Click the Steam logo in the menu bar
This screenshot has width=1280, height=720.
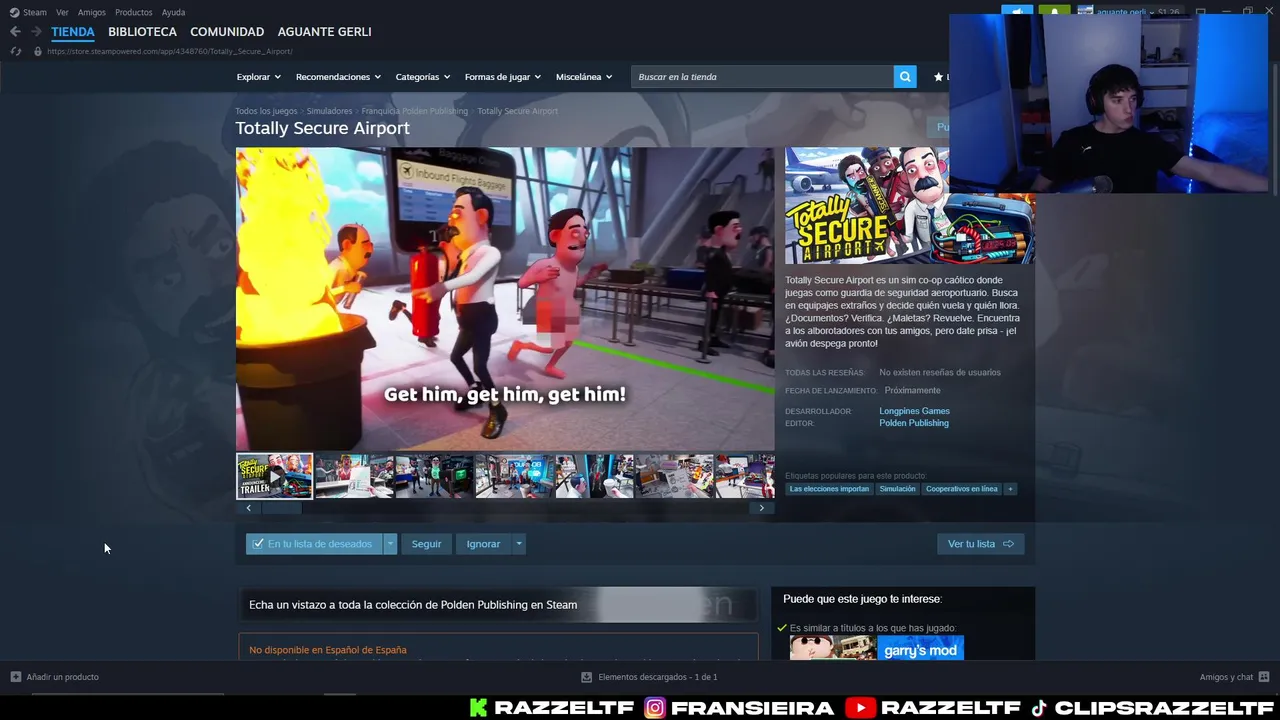14,12
